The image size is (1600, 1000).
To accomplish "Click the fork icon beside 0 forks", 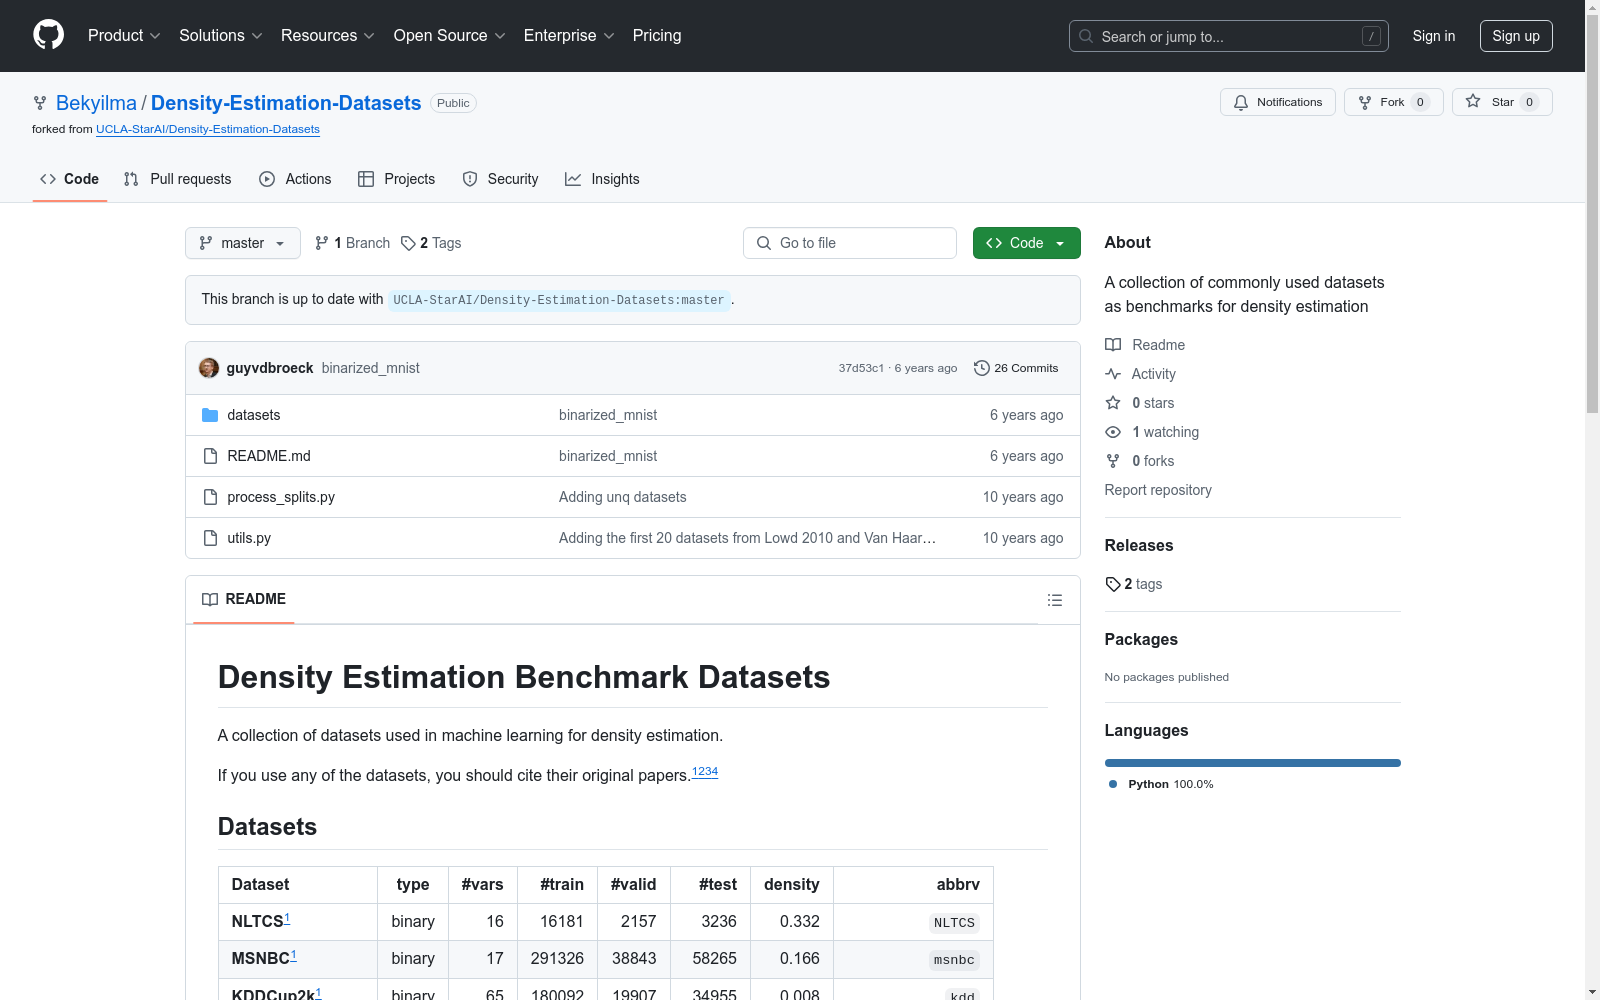I will [x=1113, y=461].
